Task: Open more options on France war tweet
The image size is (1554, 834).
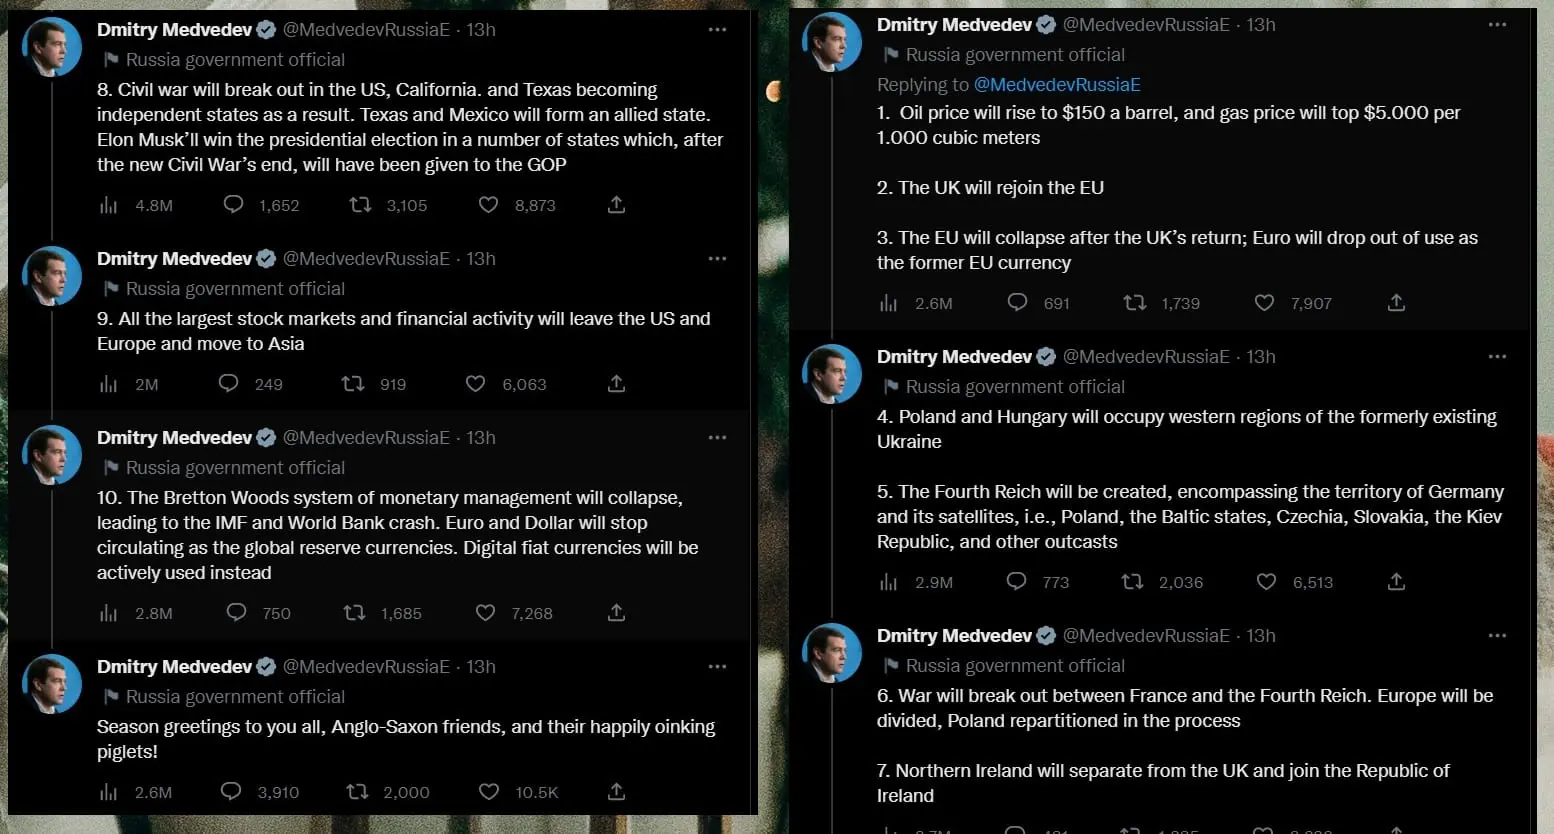Action: (x=1497, y=636)
